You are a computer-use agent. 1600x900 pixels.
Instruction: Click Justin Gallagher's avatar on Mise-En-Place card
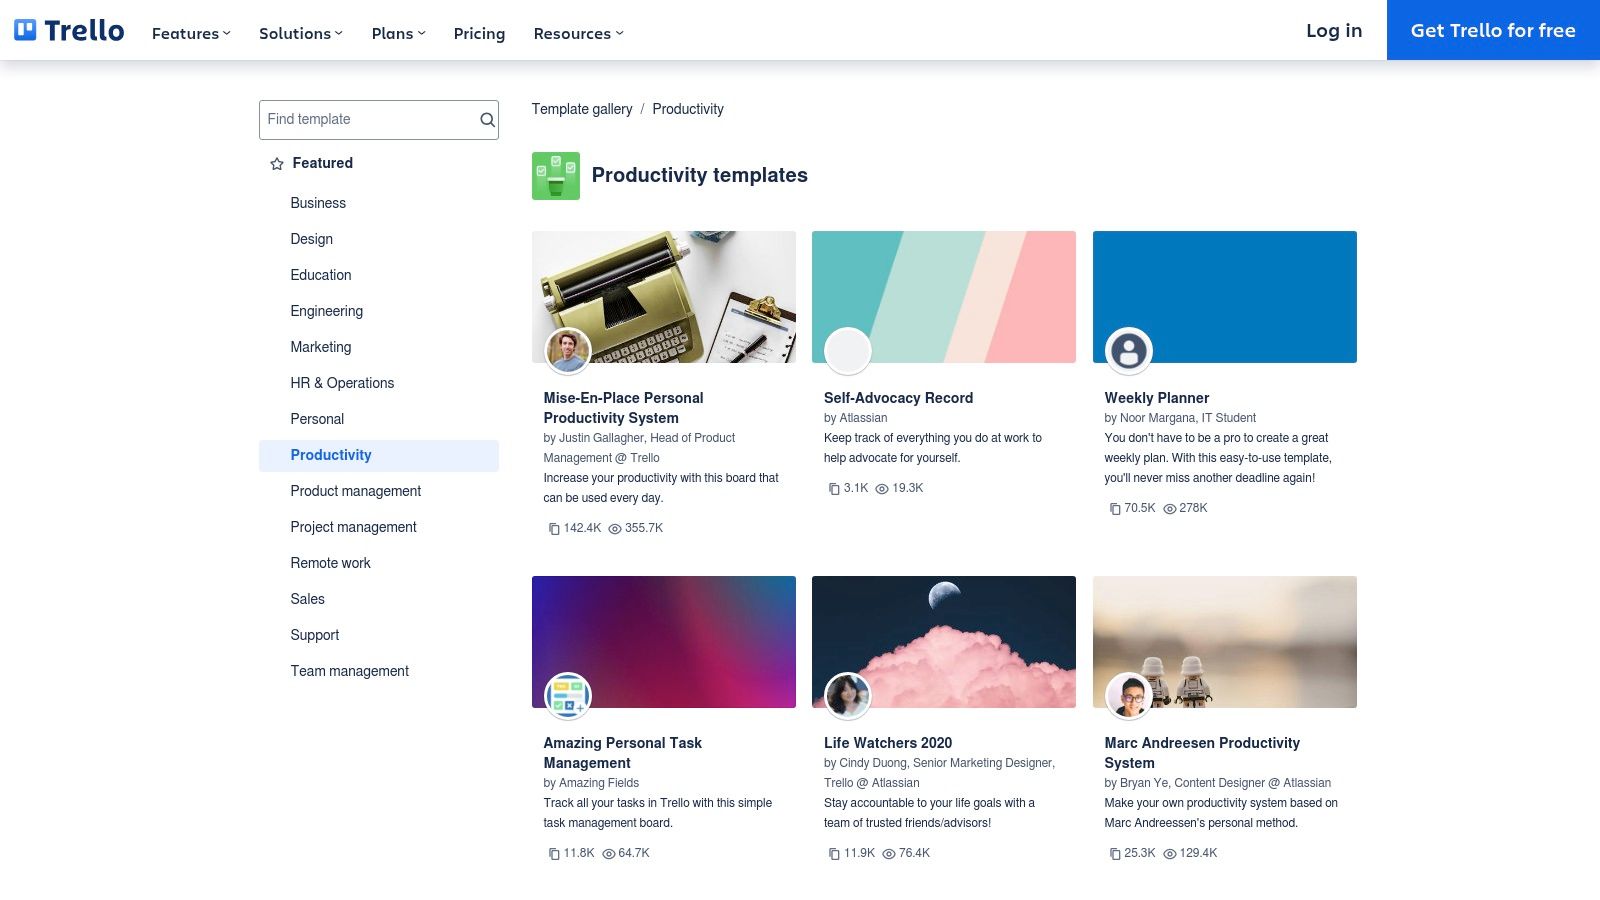[x=567, y=351]
